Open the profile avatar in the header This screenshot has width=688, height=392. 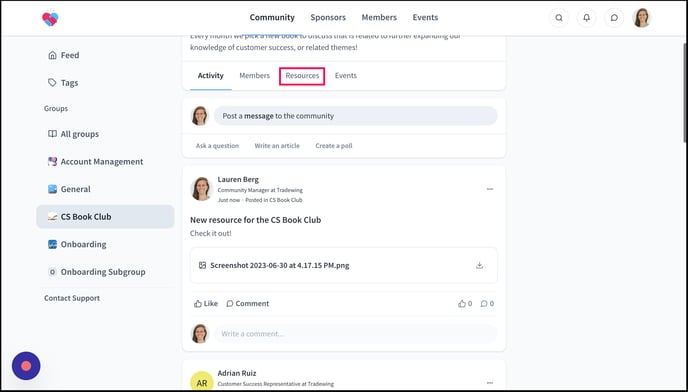click(x=641, y=18)
